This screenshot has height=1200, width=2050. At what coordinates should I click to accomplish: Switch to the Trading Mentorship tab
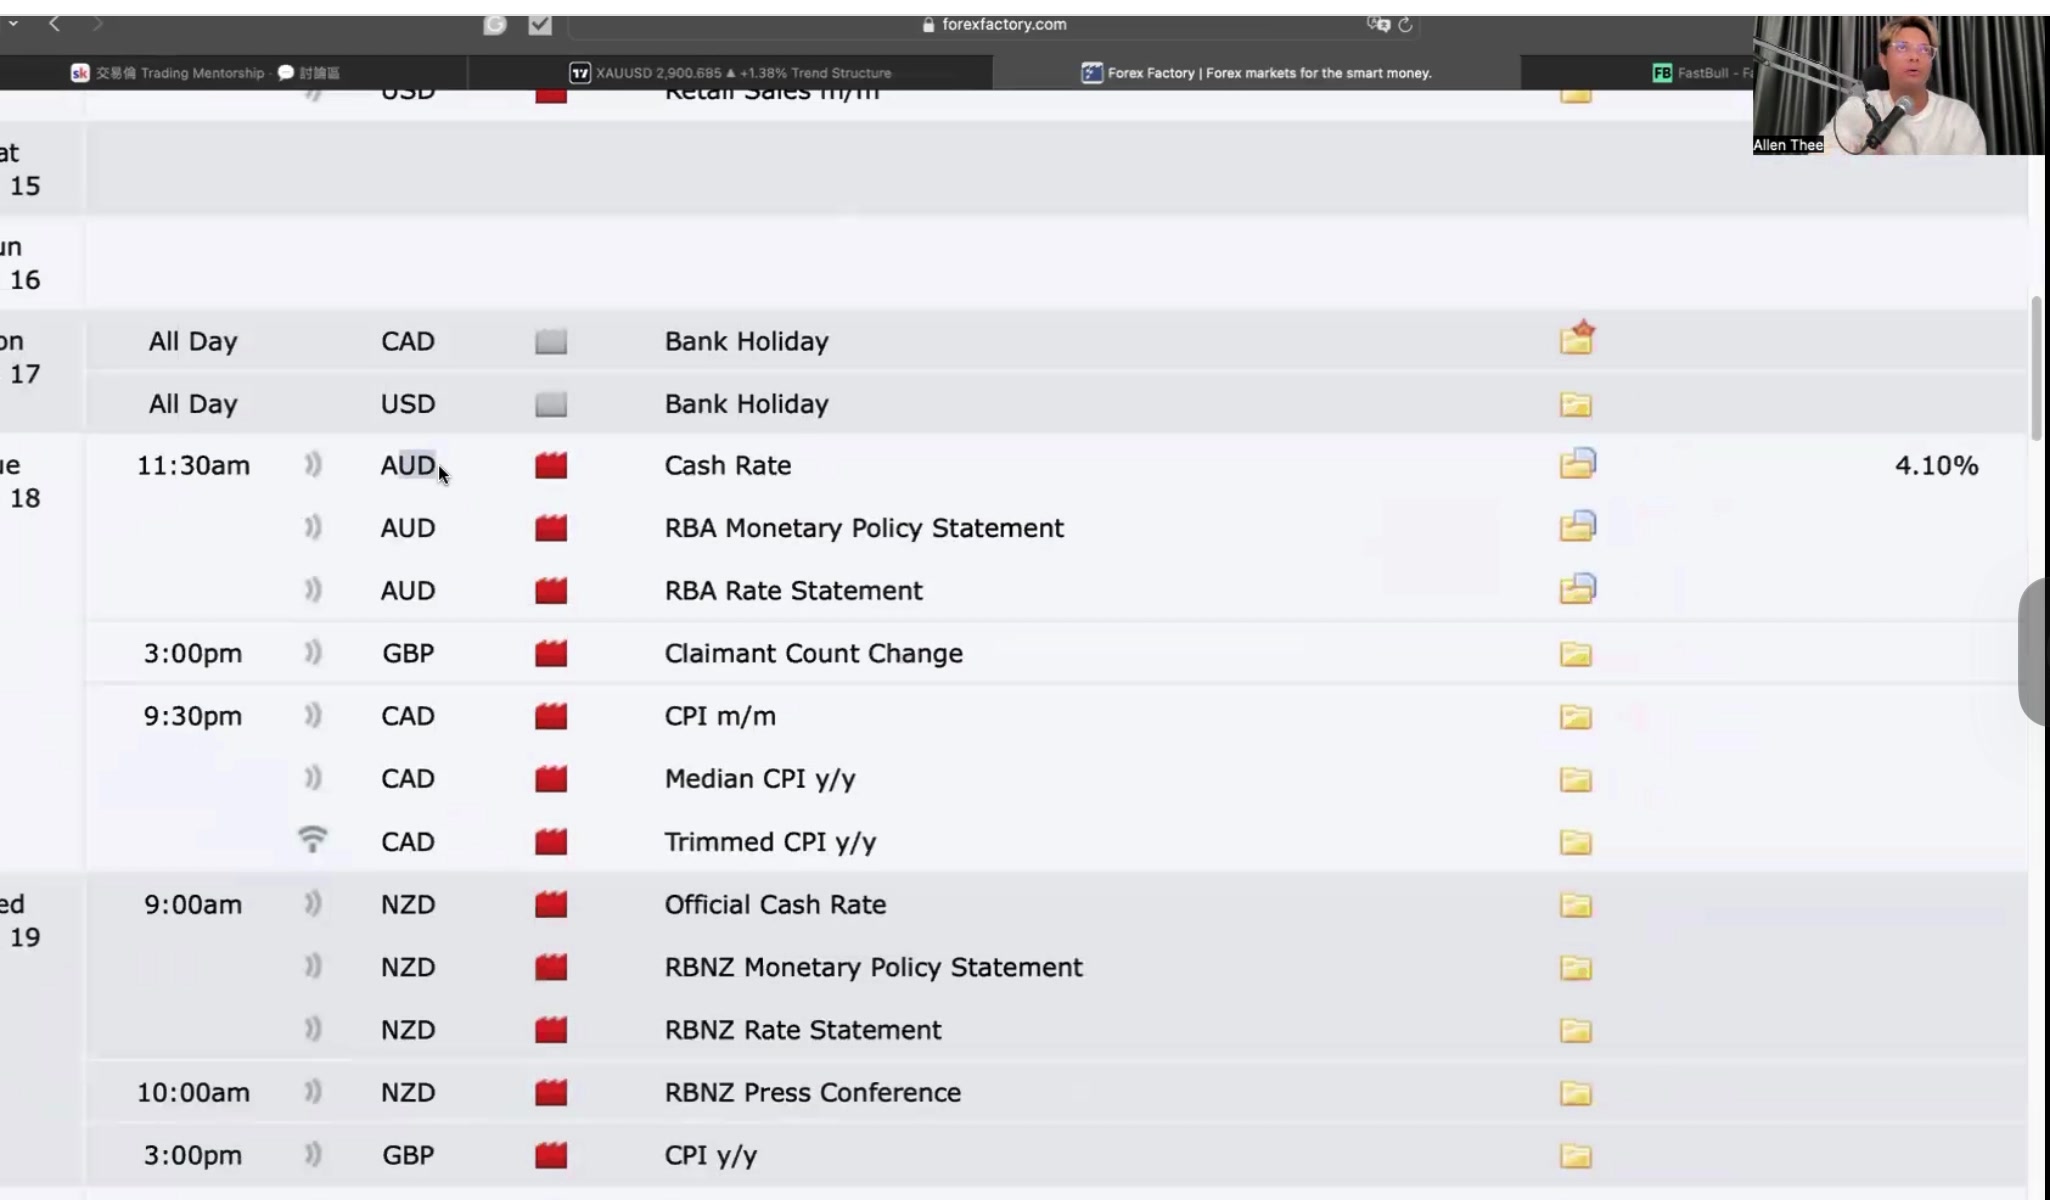coord(205,73)
